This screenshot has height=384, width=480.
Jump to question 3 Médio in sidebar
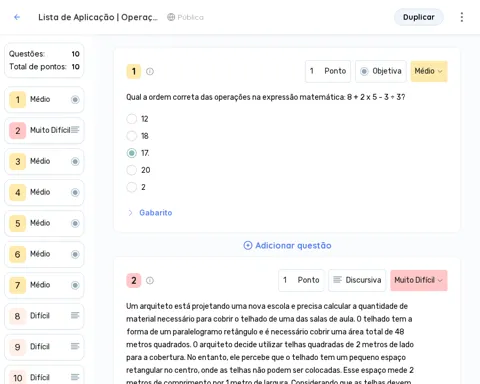point(44,161)
